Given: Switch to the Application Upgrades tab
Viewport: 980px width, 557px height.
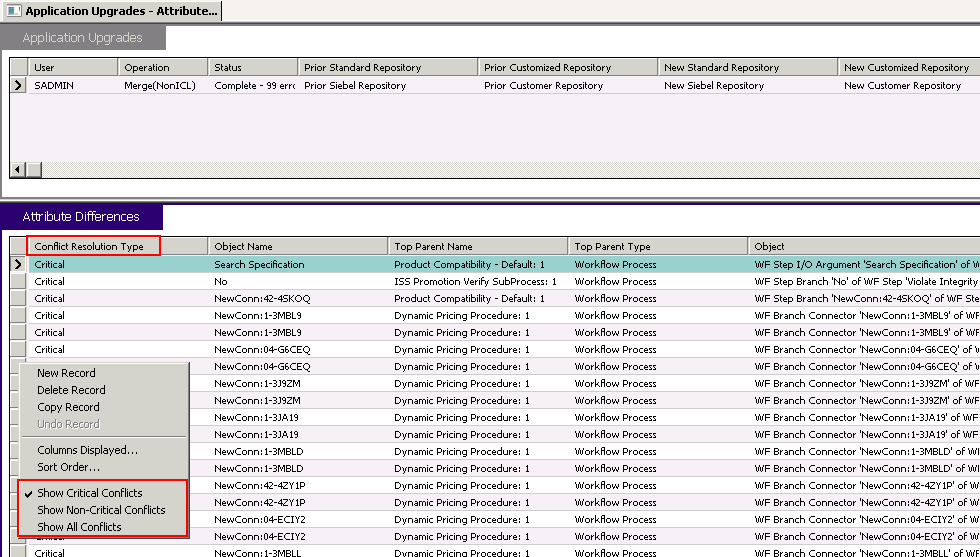Looking at the screenshot, I should [82, 38].
